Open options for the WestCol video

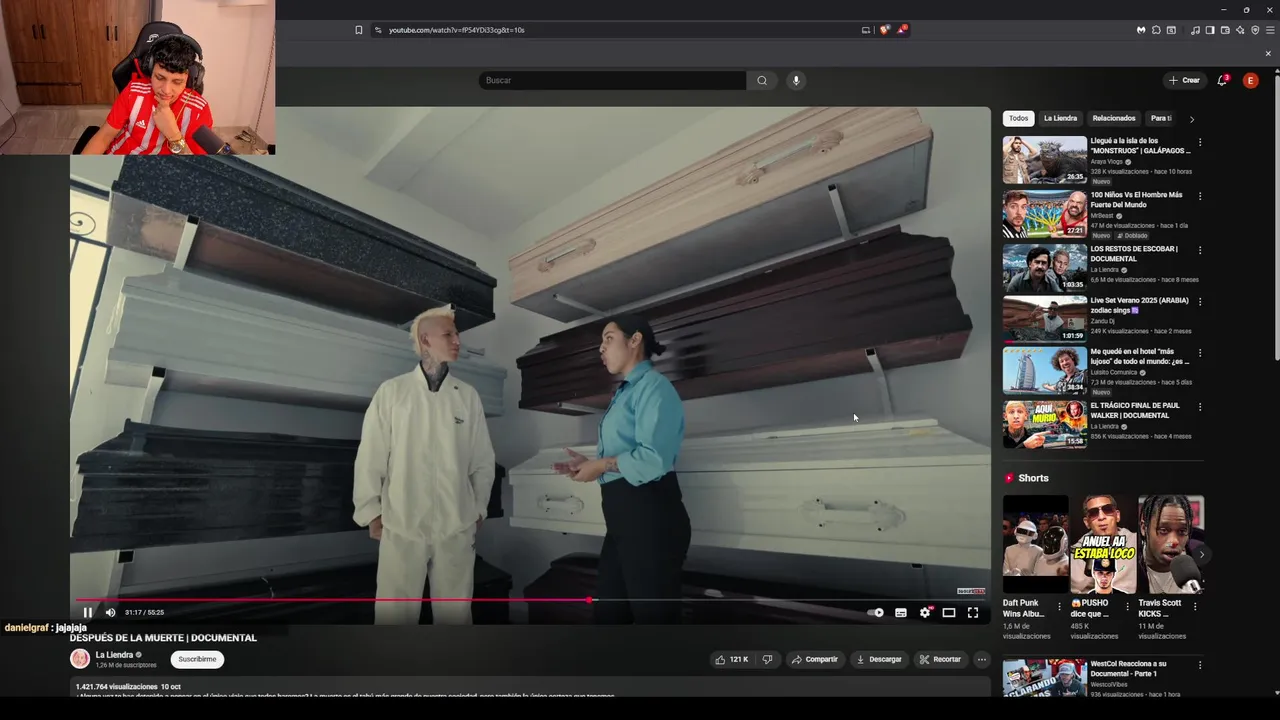[1200, 666]
